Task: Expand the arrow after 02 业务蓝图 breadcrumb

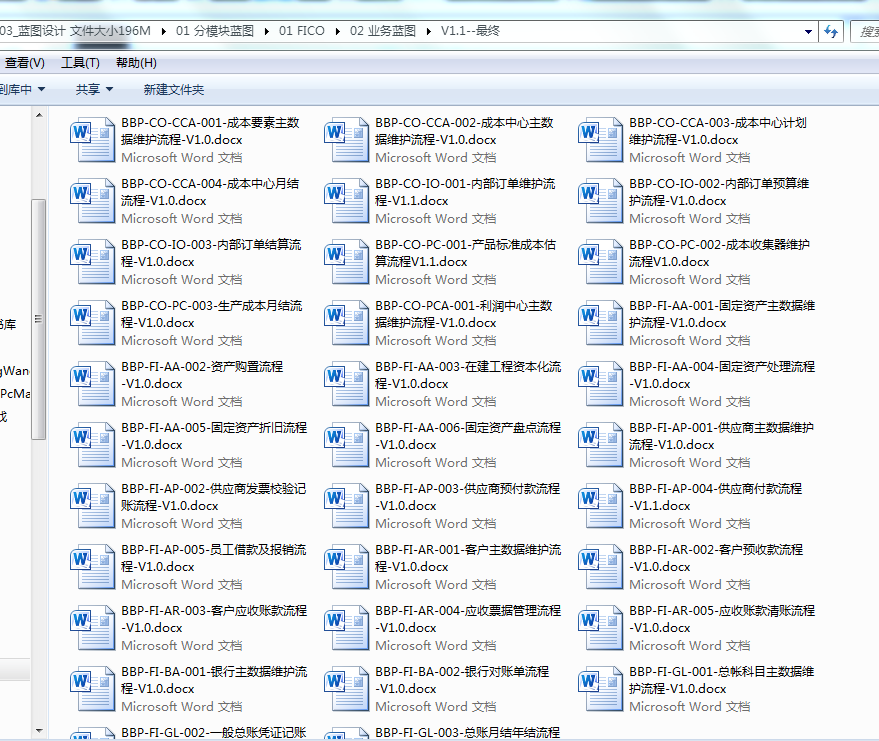Action: tap(430, 32)
